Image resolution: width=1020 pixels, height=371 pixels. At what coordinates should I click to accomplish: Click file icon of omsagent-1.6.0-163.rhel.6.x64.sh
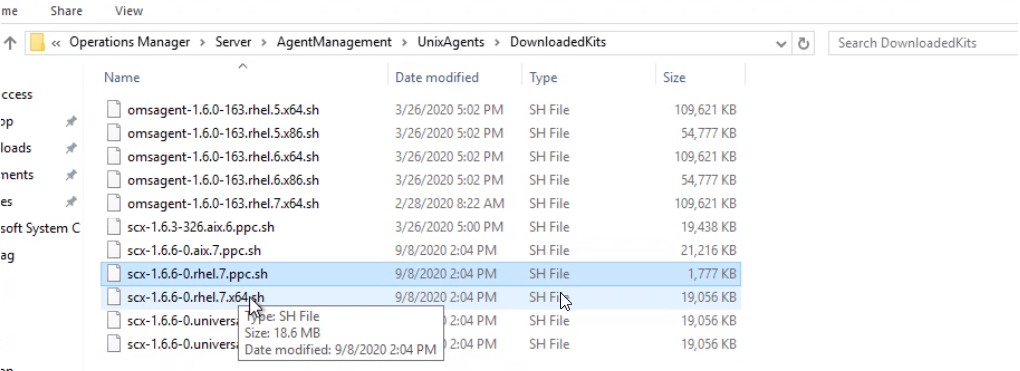(x=114, y=157)
